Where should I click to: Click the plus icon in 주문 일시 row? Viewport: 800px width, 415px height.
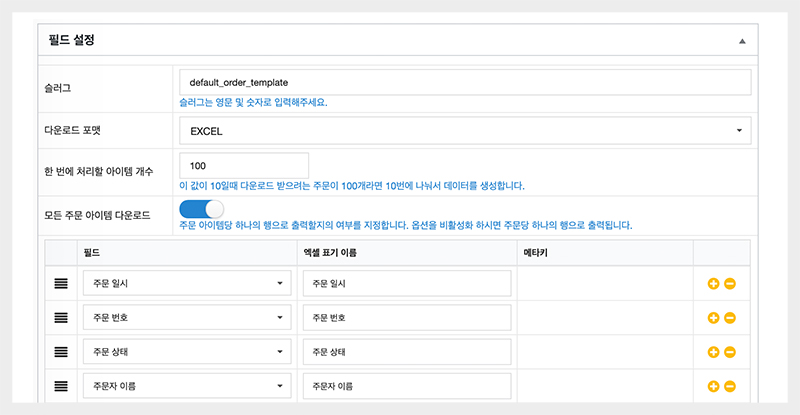[x=713, y=284]
